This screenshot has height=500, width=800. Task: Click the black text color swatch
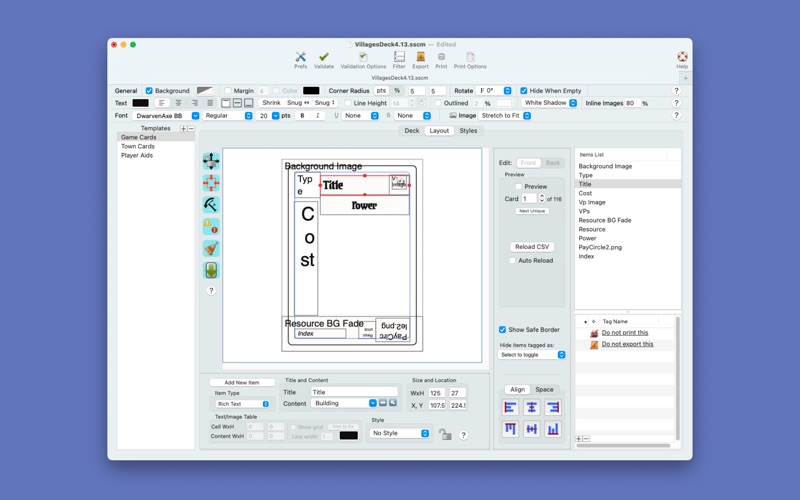coord(140,103)
